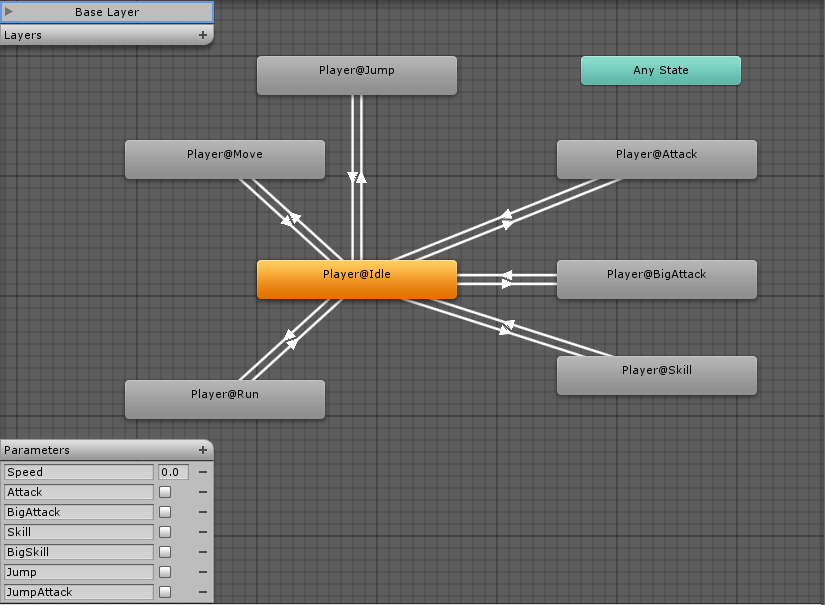Toggle the Skill parameter checkbox
Viewport: 825px width, 605px height.
click(x=165, y=532)
